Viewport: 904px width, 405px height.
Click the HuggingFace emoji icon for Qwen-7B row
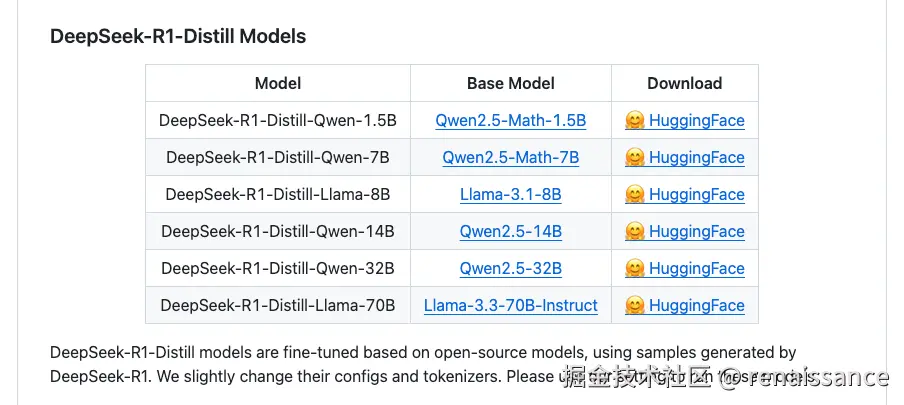pos(634,158)
